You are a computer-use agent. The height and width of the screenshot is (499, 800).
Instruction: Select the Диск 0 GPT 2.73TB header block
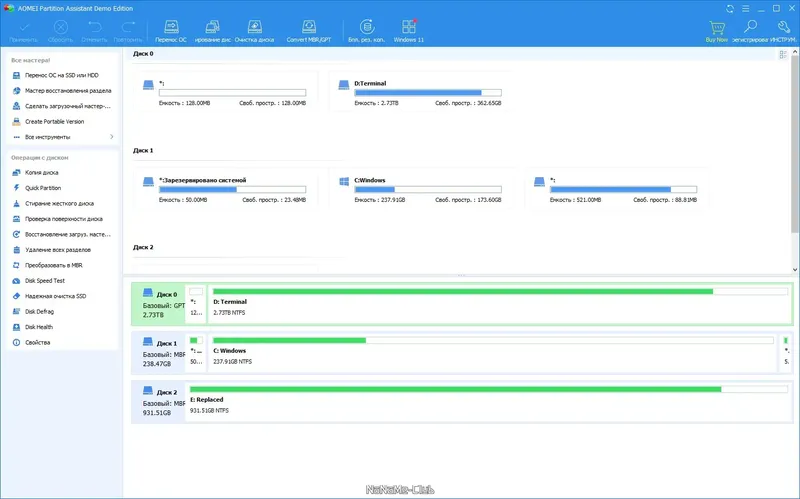pos(158,304)
